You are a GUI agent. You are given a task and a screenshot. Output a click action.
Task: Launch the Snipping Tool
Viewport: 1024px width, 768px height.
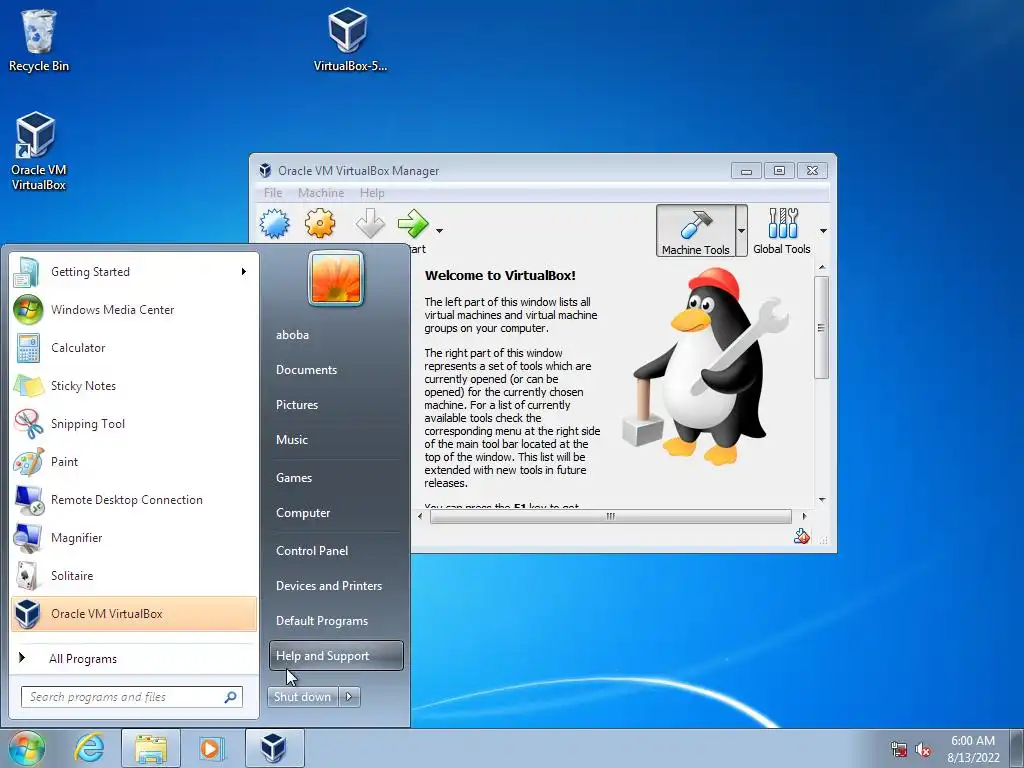pyautogui.click(x=134, y=423)
